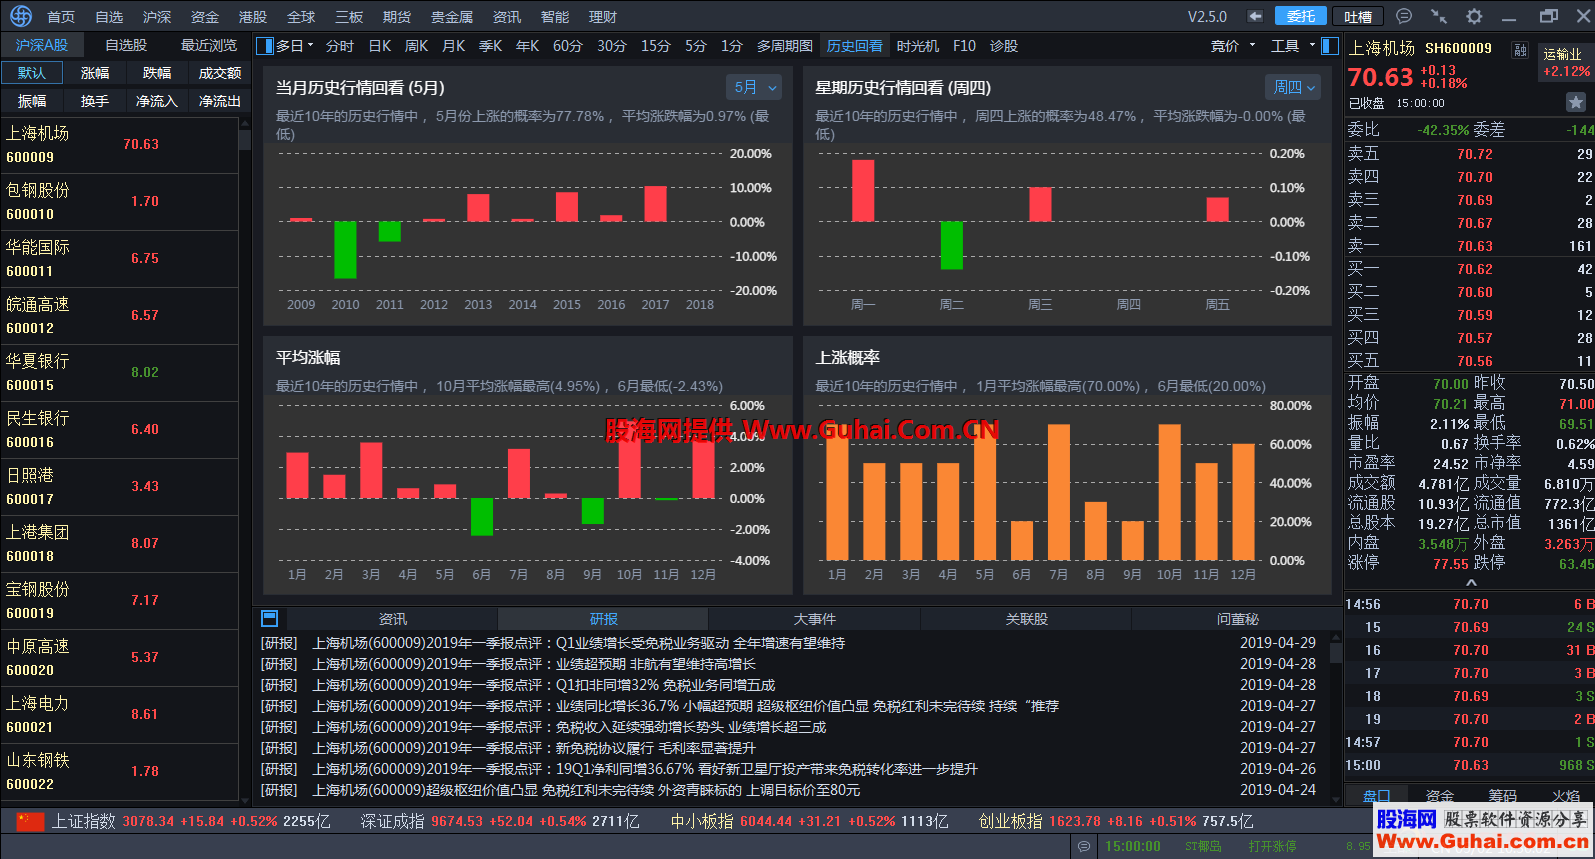
Task: Switch to 最近浏览 list tab
Action: click(x=209, y=45)
